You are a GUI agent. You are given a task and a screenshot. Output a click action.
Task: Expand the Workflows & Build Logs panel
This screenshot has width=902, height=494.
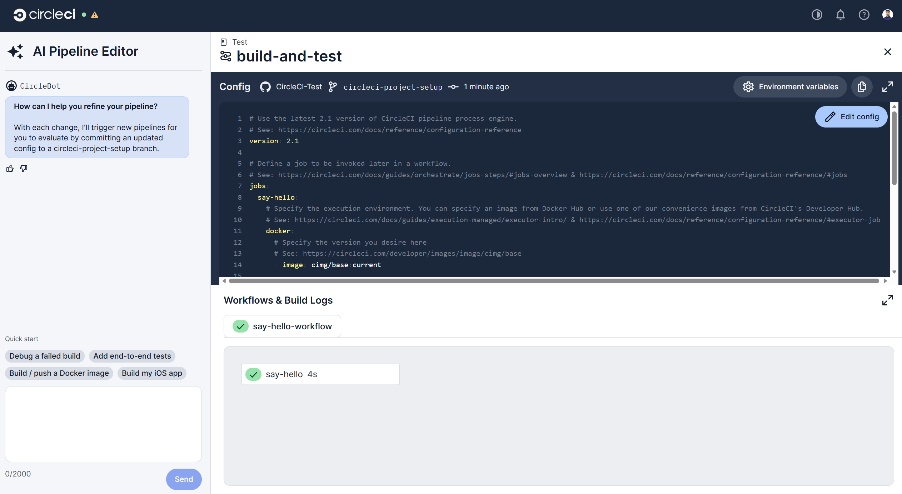[x=887, y=300]
